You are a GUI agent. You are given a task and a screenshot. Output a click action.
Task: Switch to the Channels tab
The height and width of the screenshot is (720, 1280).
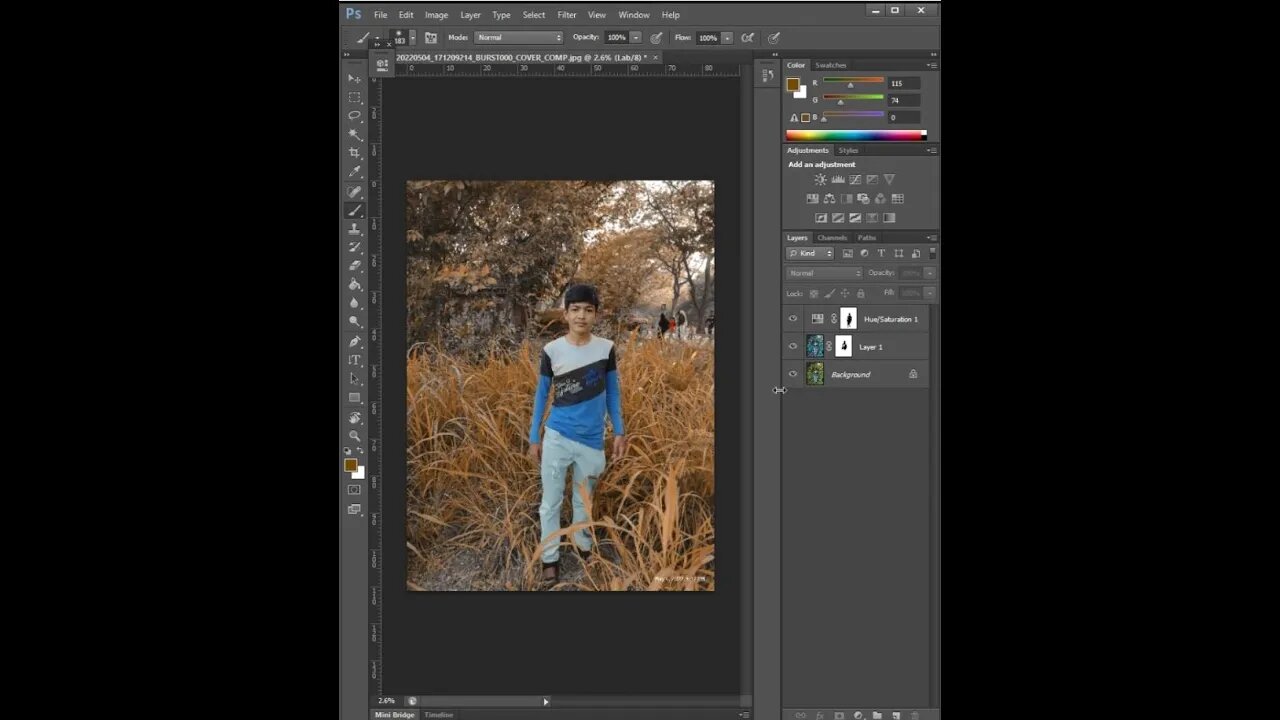pos(832,238)
